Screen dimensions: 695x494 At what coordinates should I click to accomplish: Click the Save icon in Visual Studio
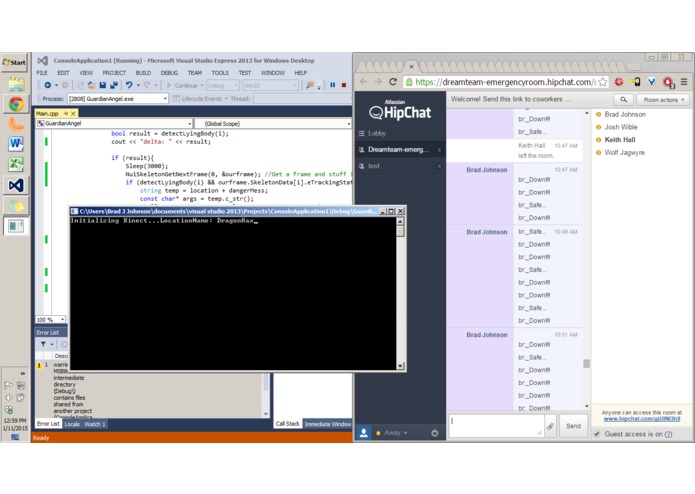click(x=103, y=85)
